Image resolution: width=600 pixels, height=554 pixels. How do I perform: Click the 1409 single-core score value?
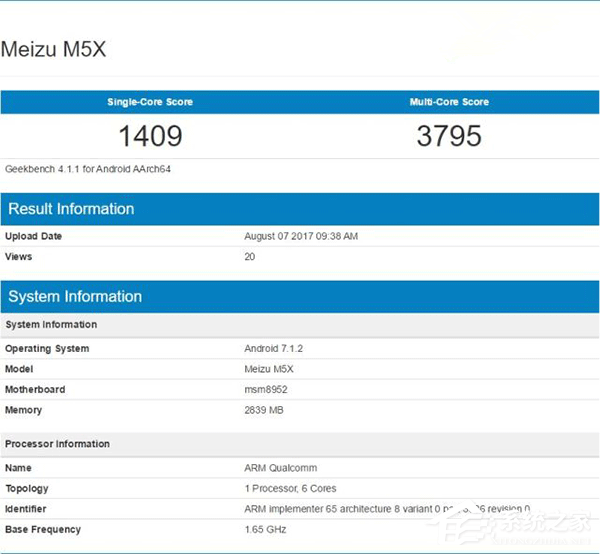click(150, 136)
